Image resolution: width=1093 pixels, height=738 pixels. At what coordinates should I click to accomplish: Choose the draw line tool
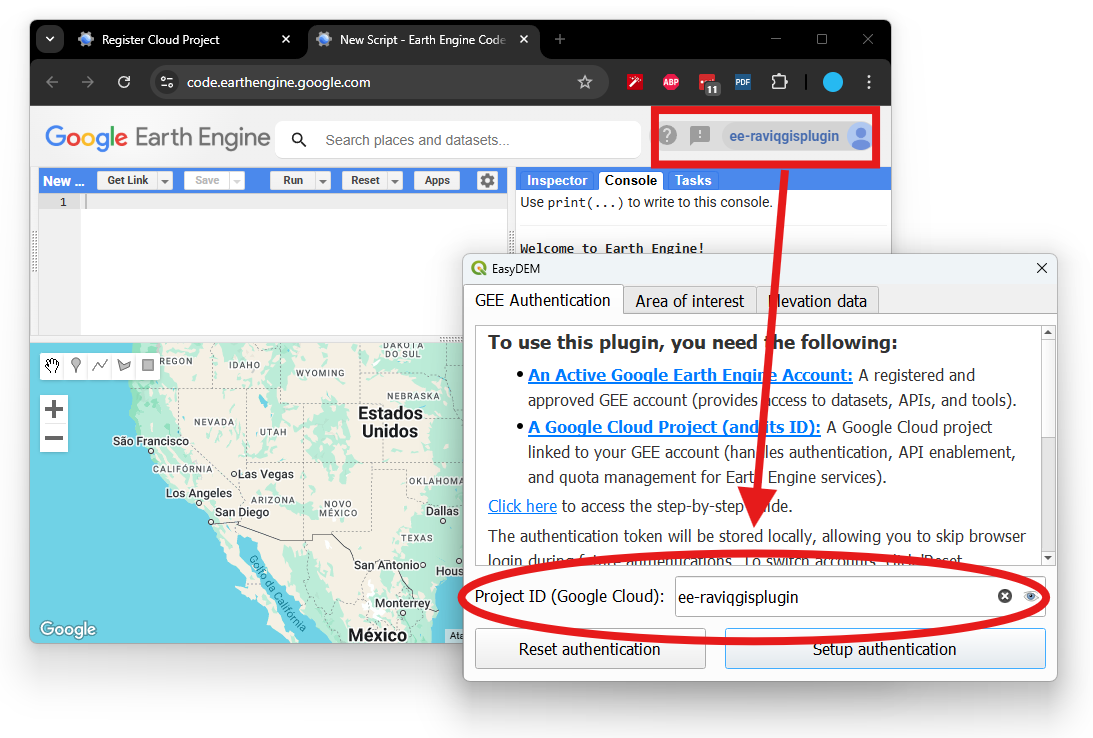(100, 366)
